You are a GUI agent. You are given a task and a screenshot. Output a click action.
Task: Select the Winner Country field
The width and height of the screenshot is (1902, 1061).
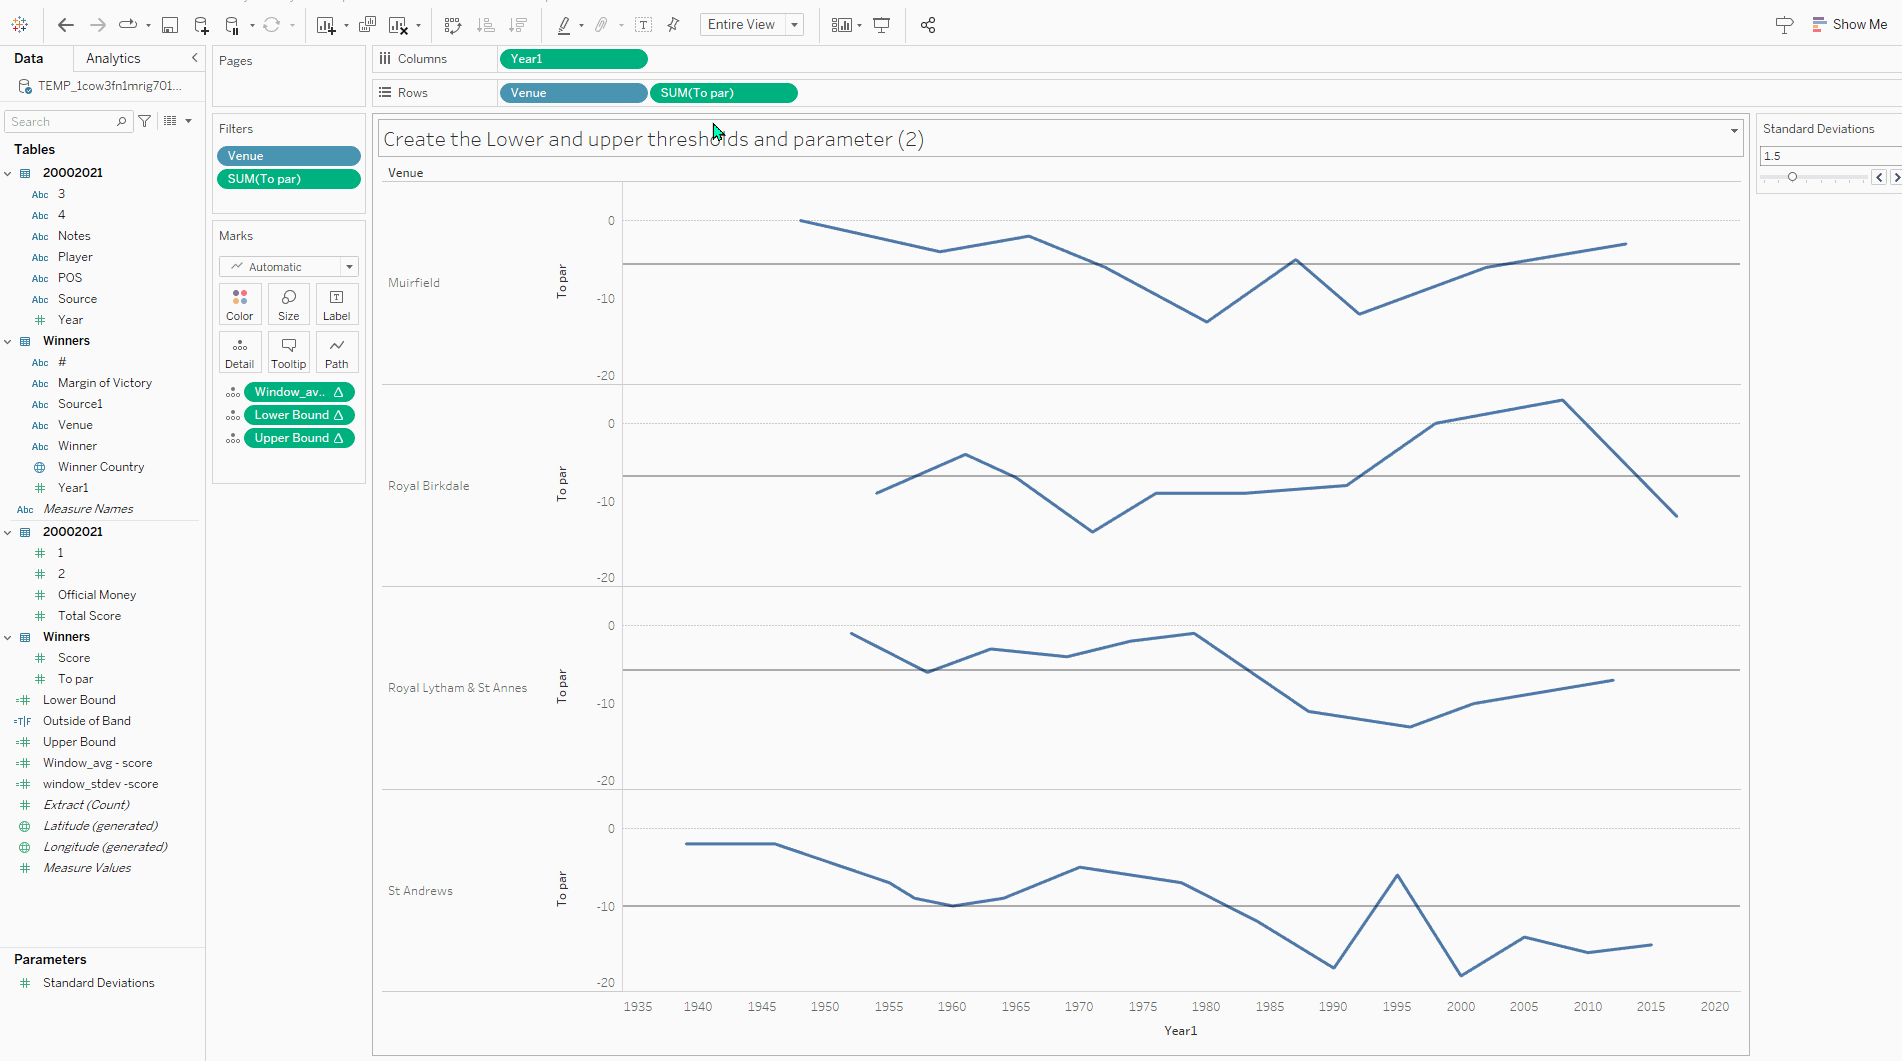101,467
